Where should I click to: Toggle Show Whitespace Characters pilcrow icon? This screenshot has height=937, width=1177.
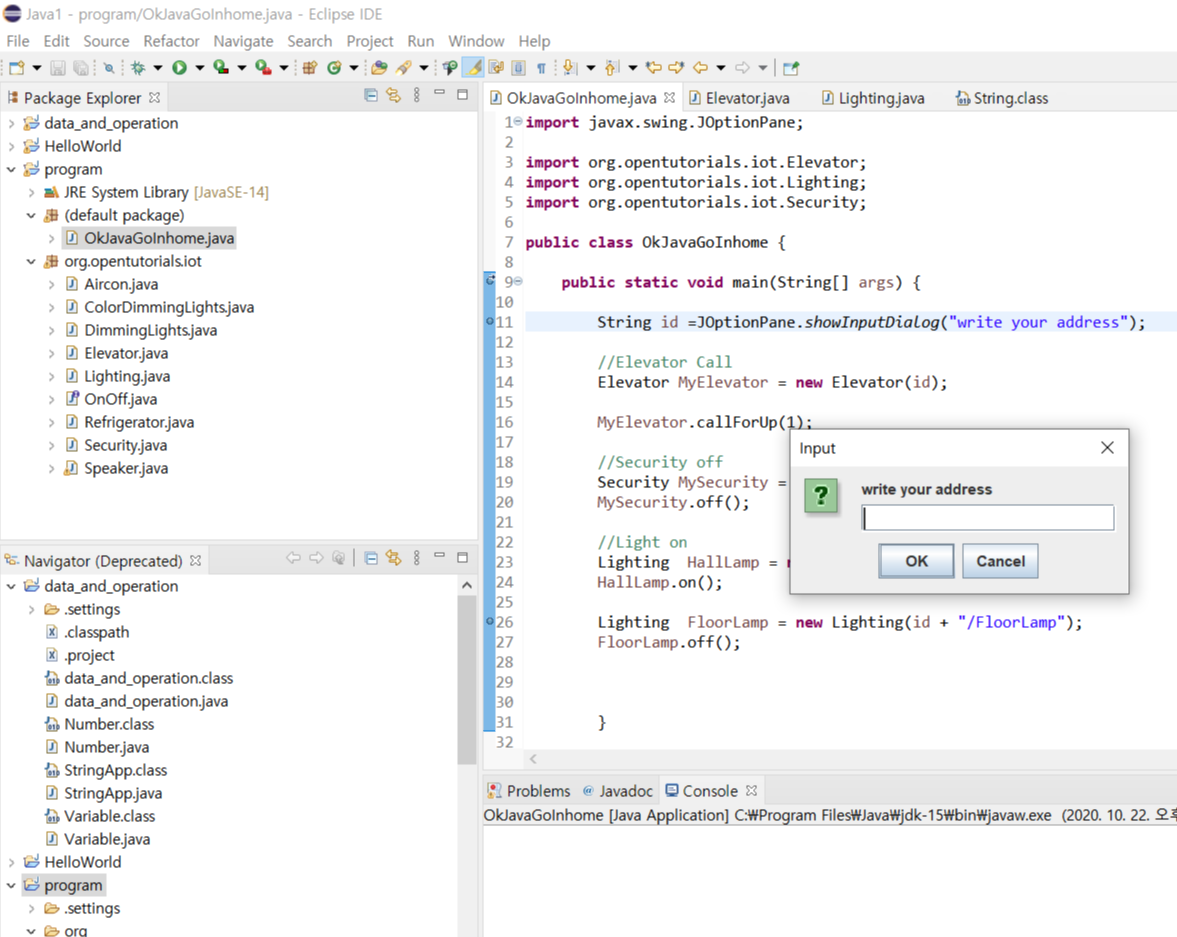pyautogui.click(x=540, y=68)
